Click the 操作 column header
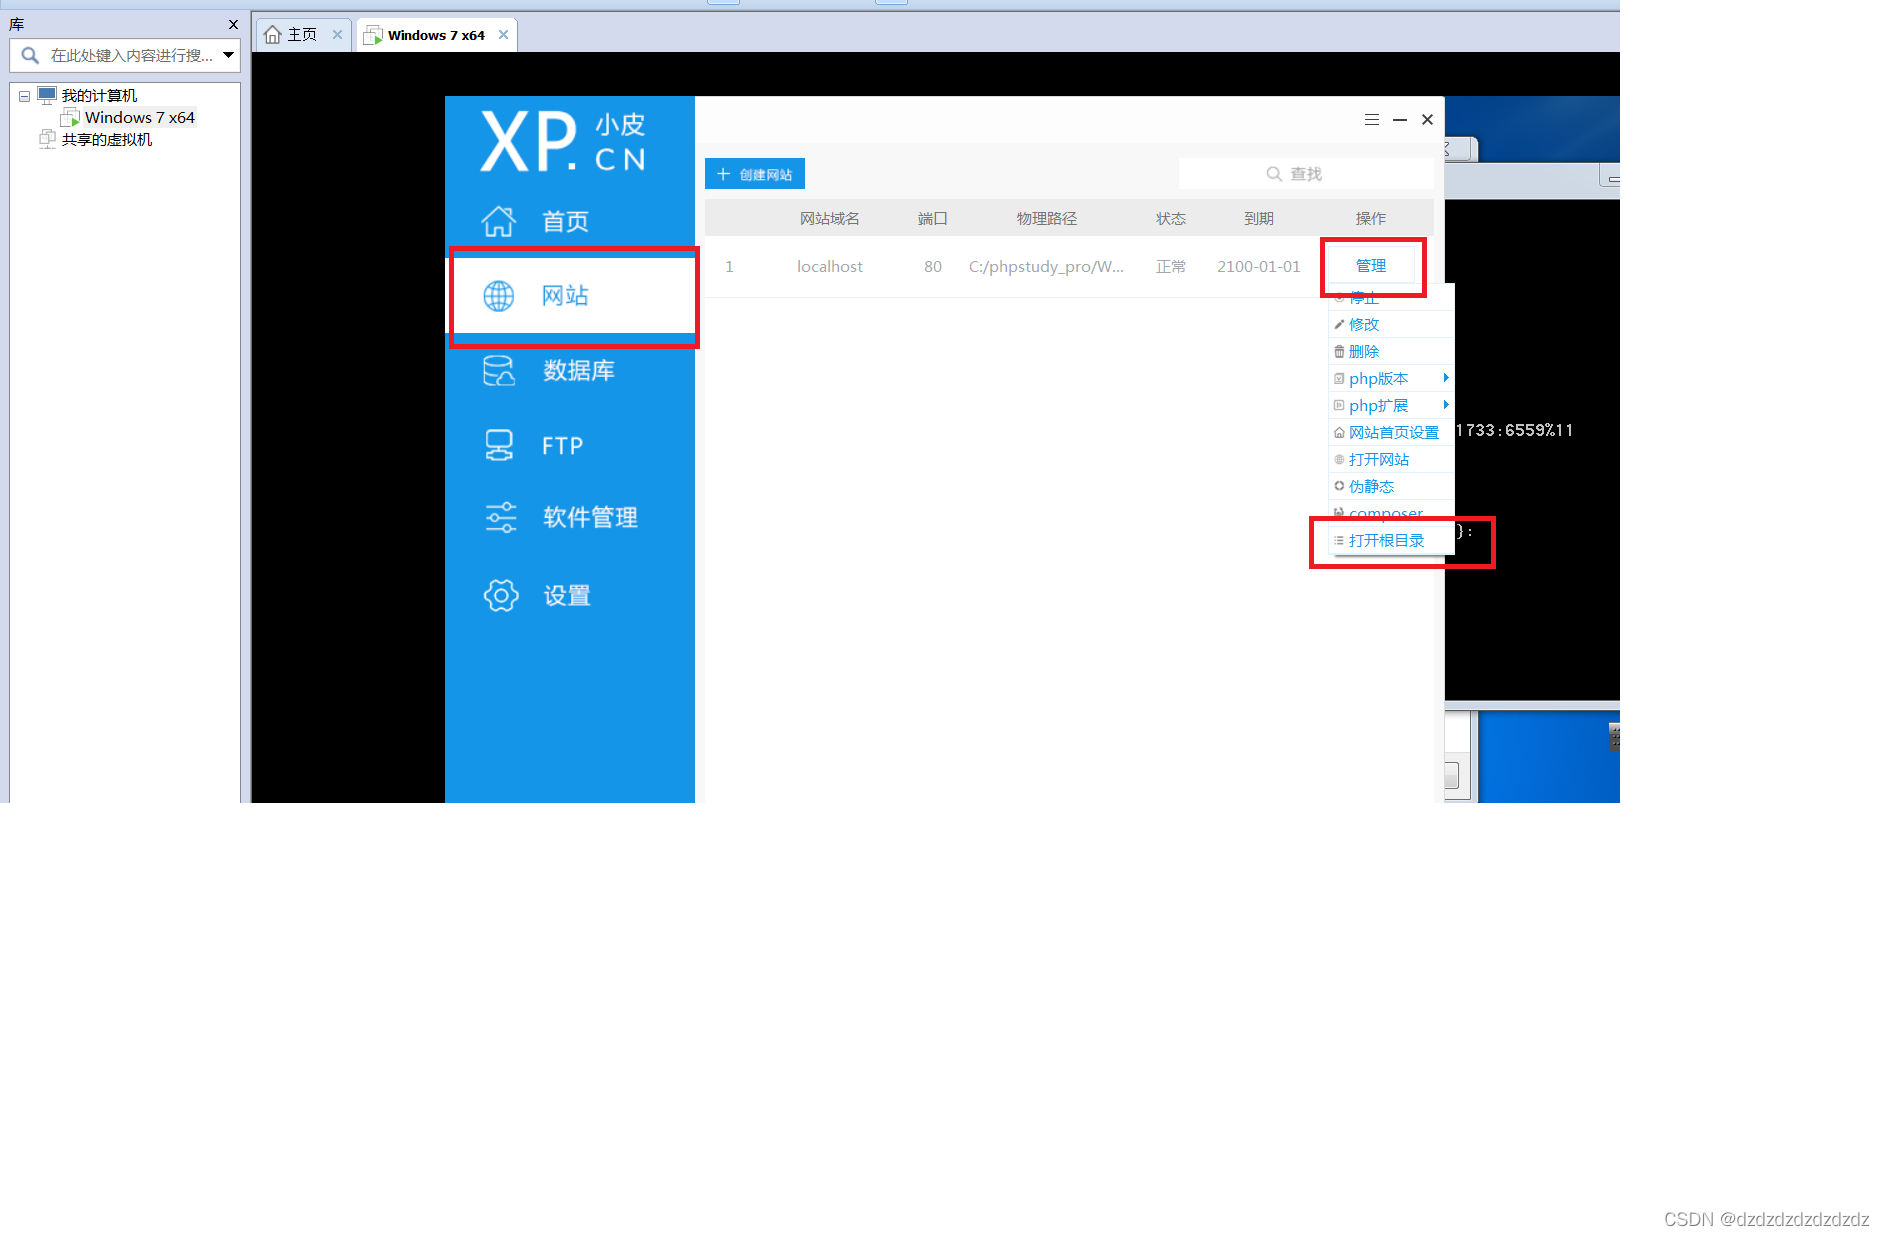 pyautogui.click(x=1371, y=218)
